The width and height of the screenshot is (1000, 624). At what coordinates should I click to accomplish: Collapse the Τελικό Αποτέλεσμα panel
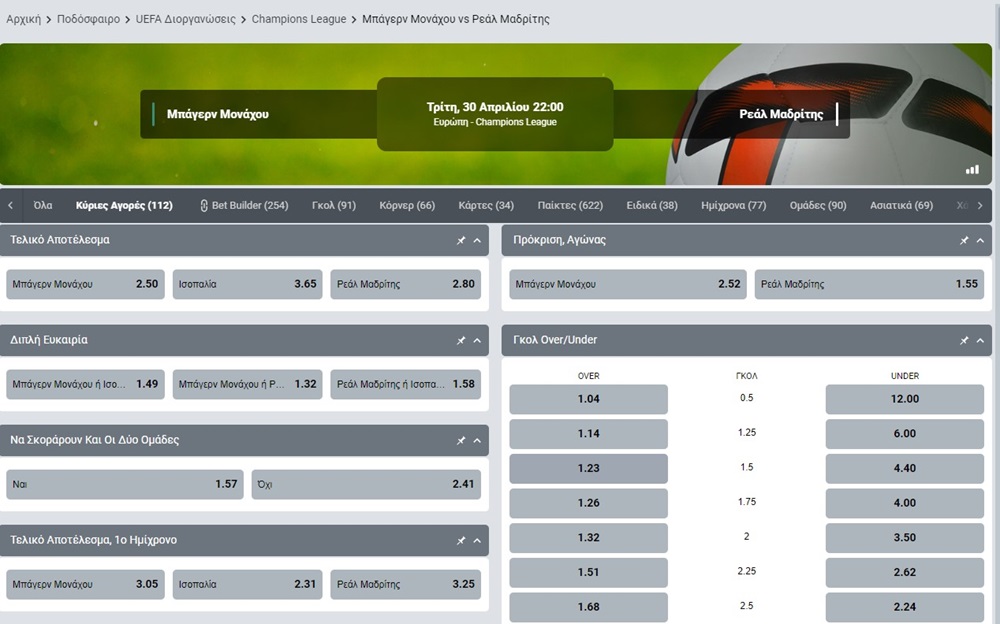point(477,241)
